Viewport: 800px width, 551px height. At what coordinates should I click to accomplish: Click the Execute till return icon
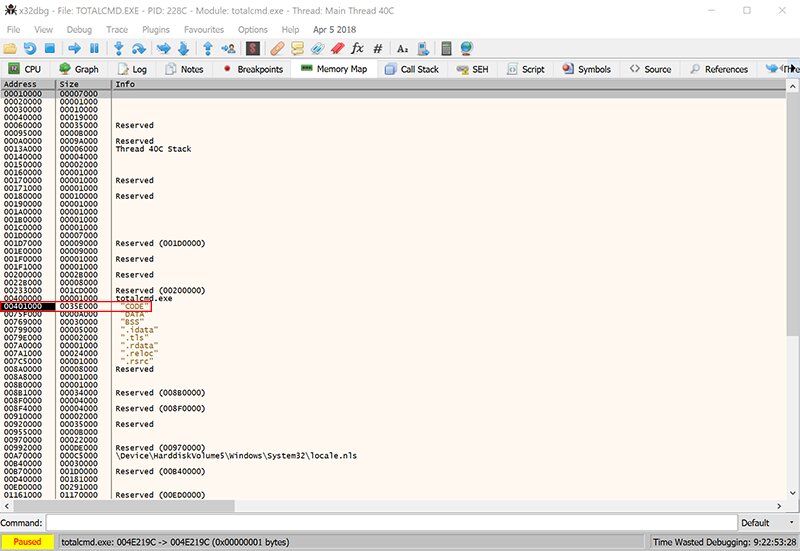[208, 48]
